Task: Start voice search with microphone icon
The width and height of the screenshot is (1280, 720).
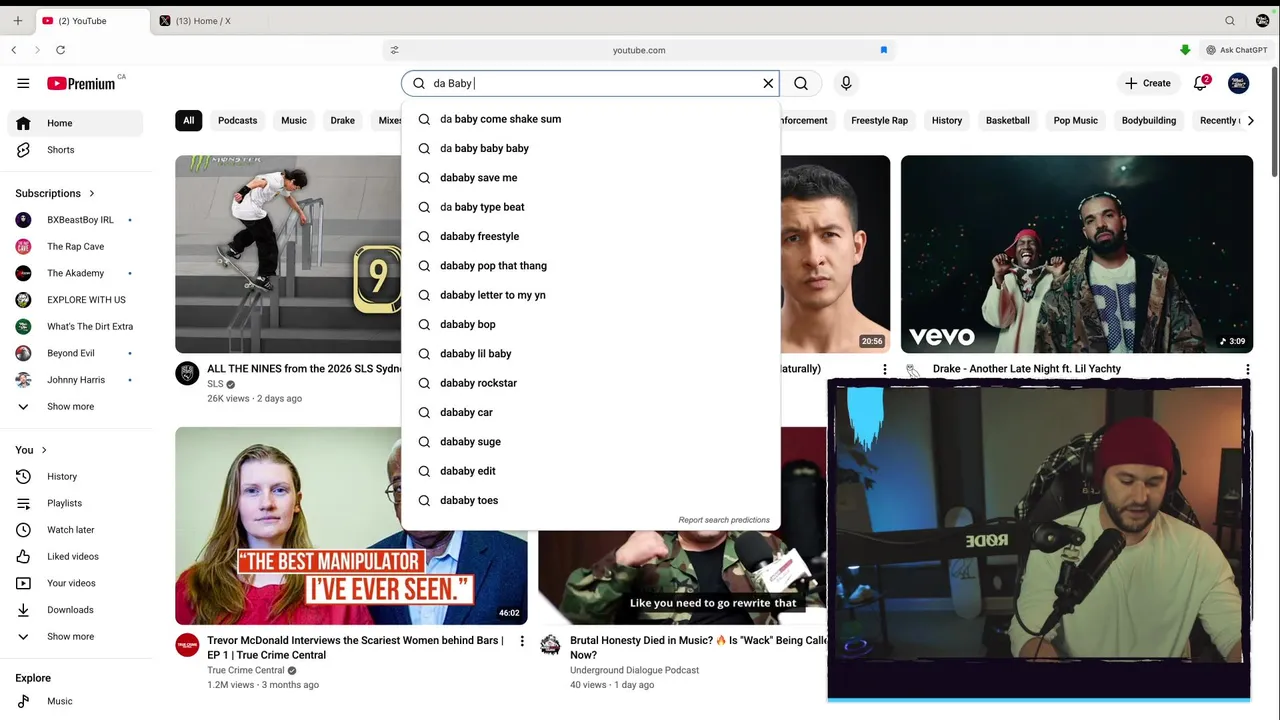Action: pyautogui.click(x=846, y=84)
